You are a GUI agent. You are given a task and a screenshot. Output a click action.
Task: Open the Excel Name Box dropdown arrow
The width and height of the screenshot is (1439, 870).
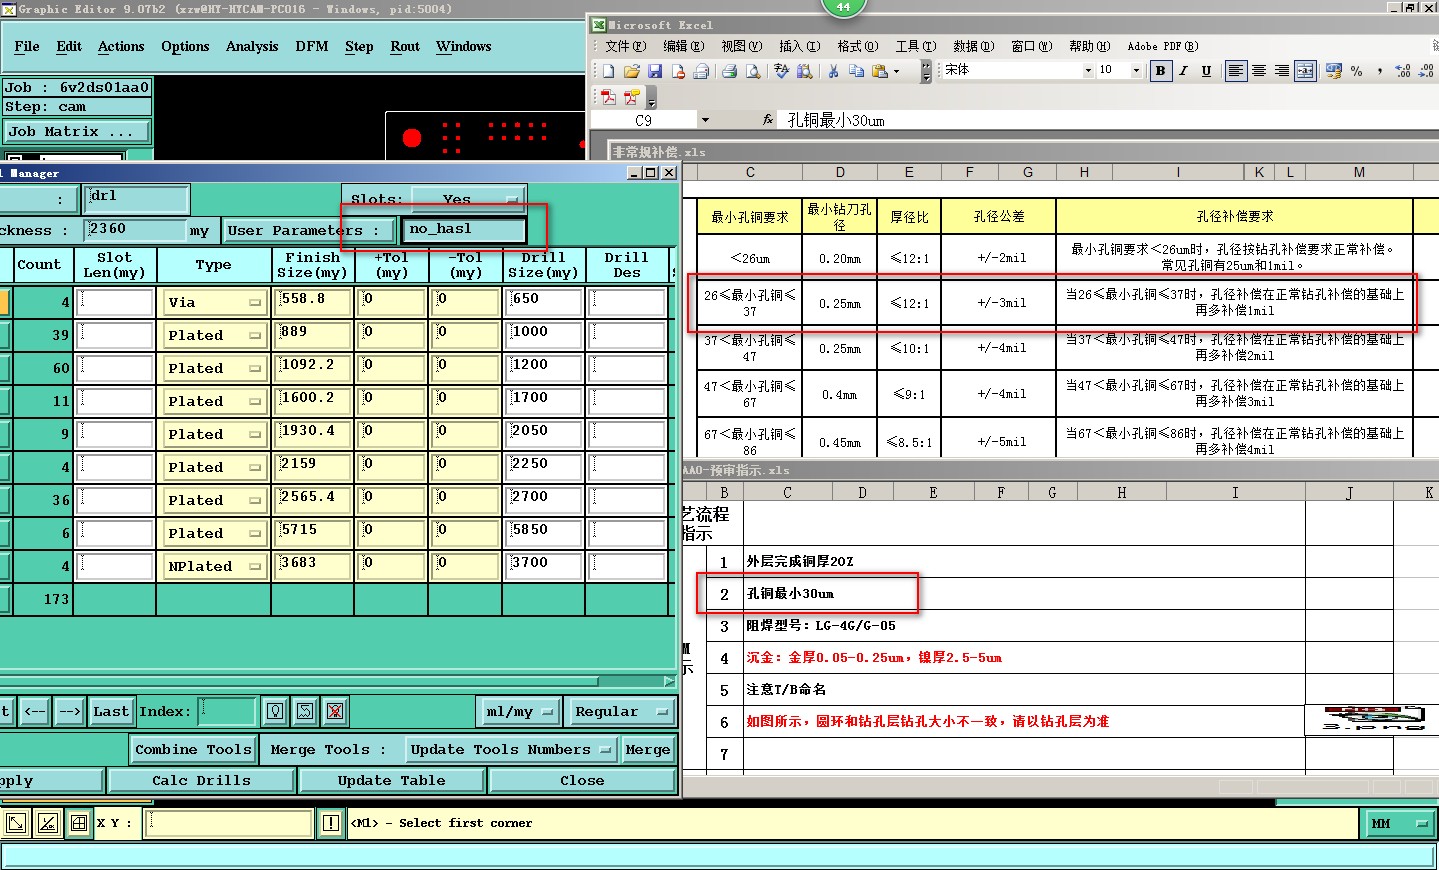click(x=705, y=120)
